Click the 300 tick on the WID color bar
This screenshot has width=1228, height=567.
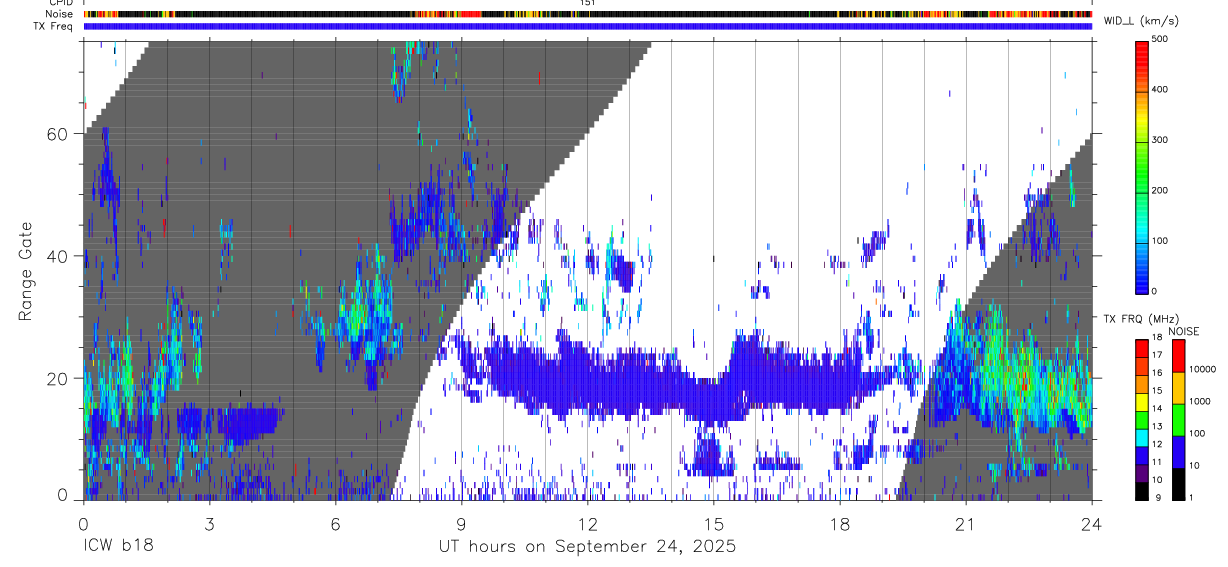click(x=1161, y=140)
